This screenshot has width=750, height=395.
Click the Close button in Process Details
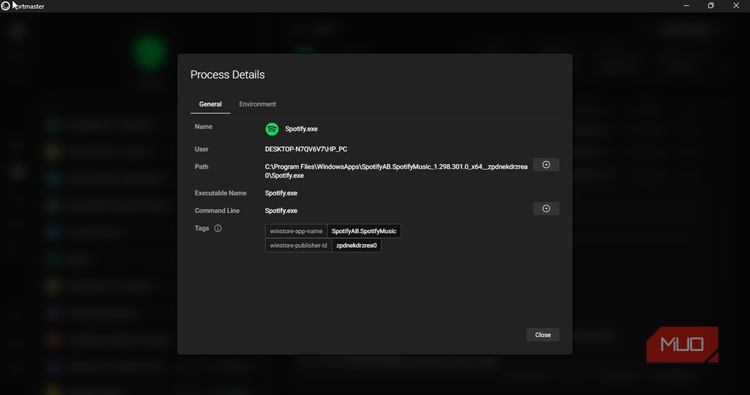click(x=543, y=335)
